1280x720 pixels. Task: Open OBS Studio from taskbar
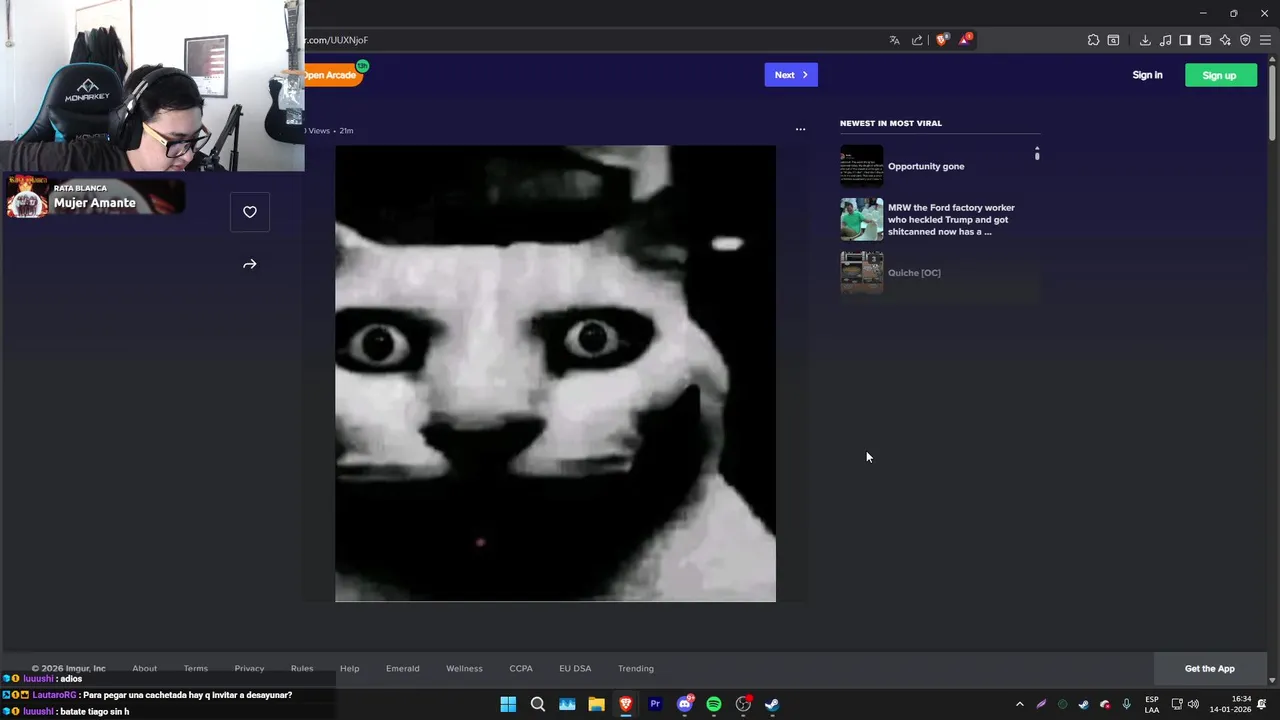[743, 704]
